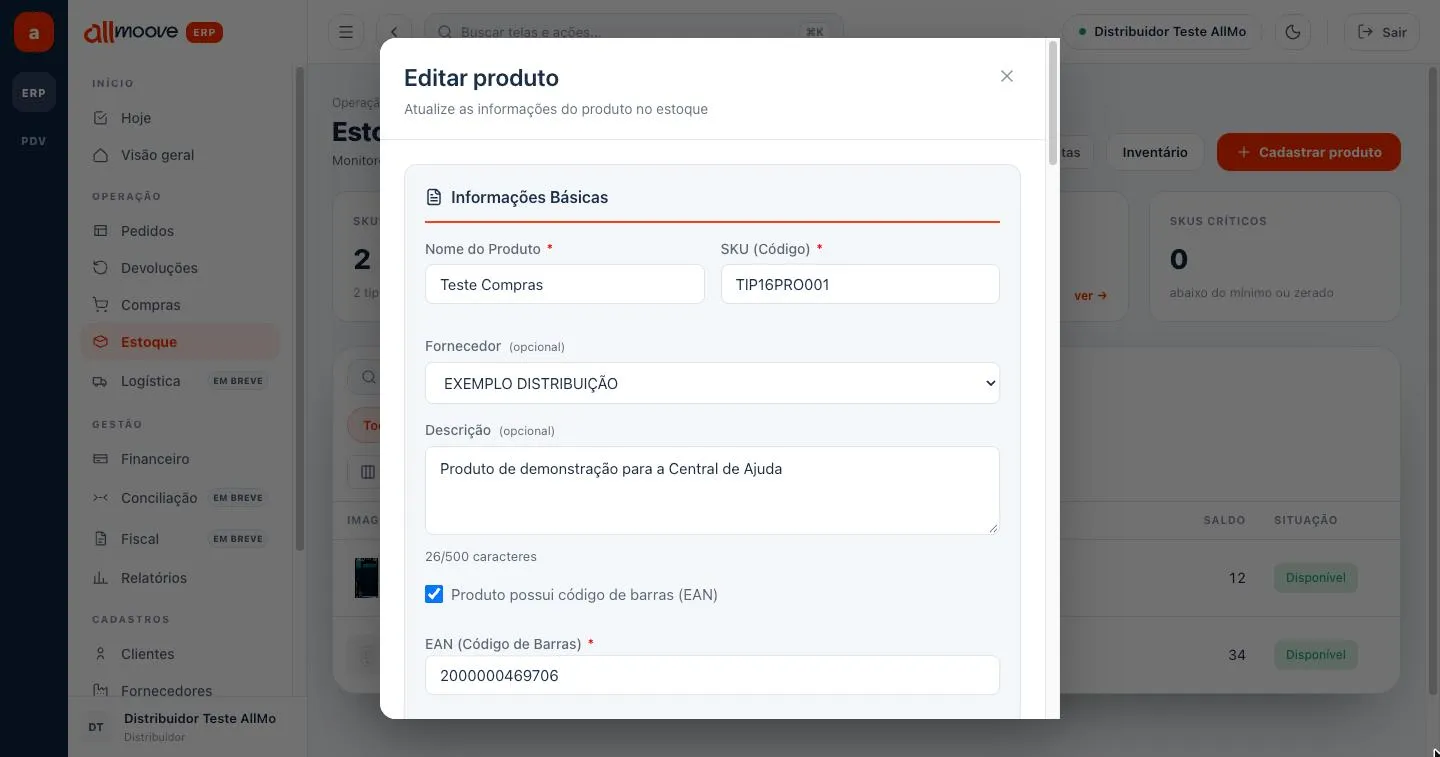Click the Financeiro card icon
1440x757 pixels.
100,459
